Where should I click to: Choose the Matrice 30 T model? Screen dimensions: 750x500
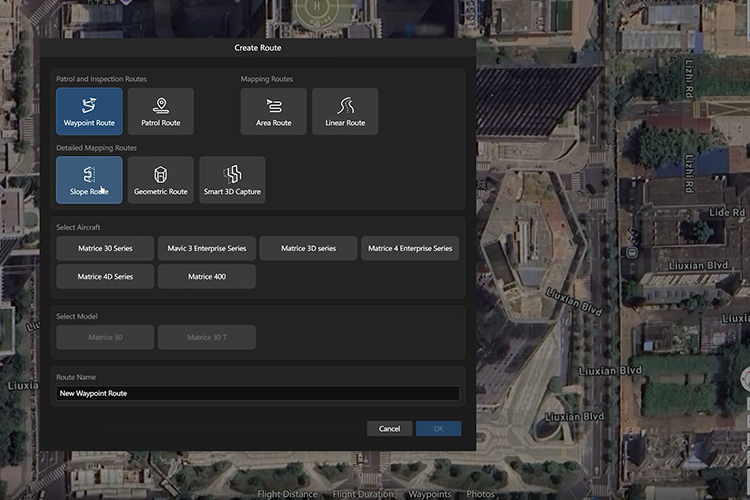pyautogui.click(x=207, y=337)
